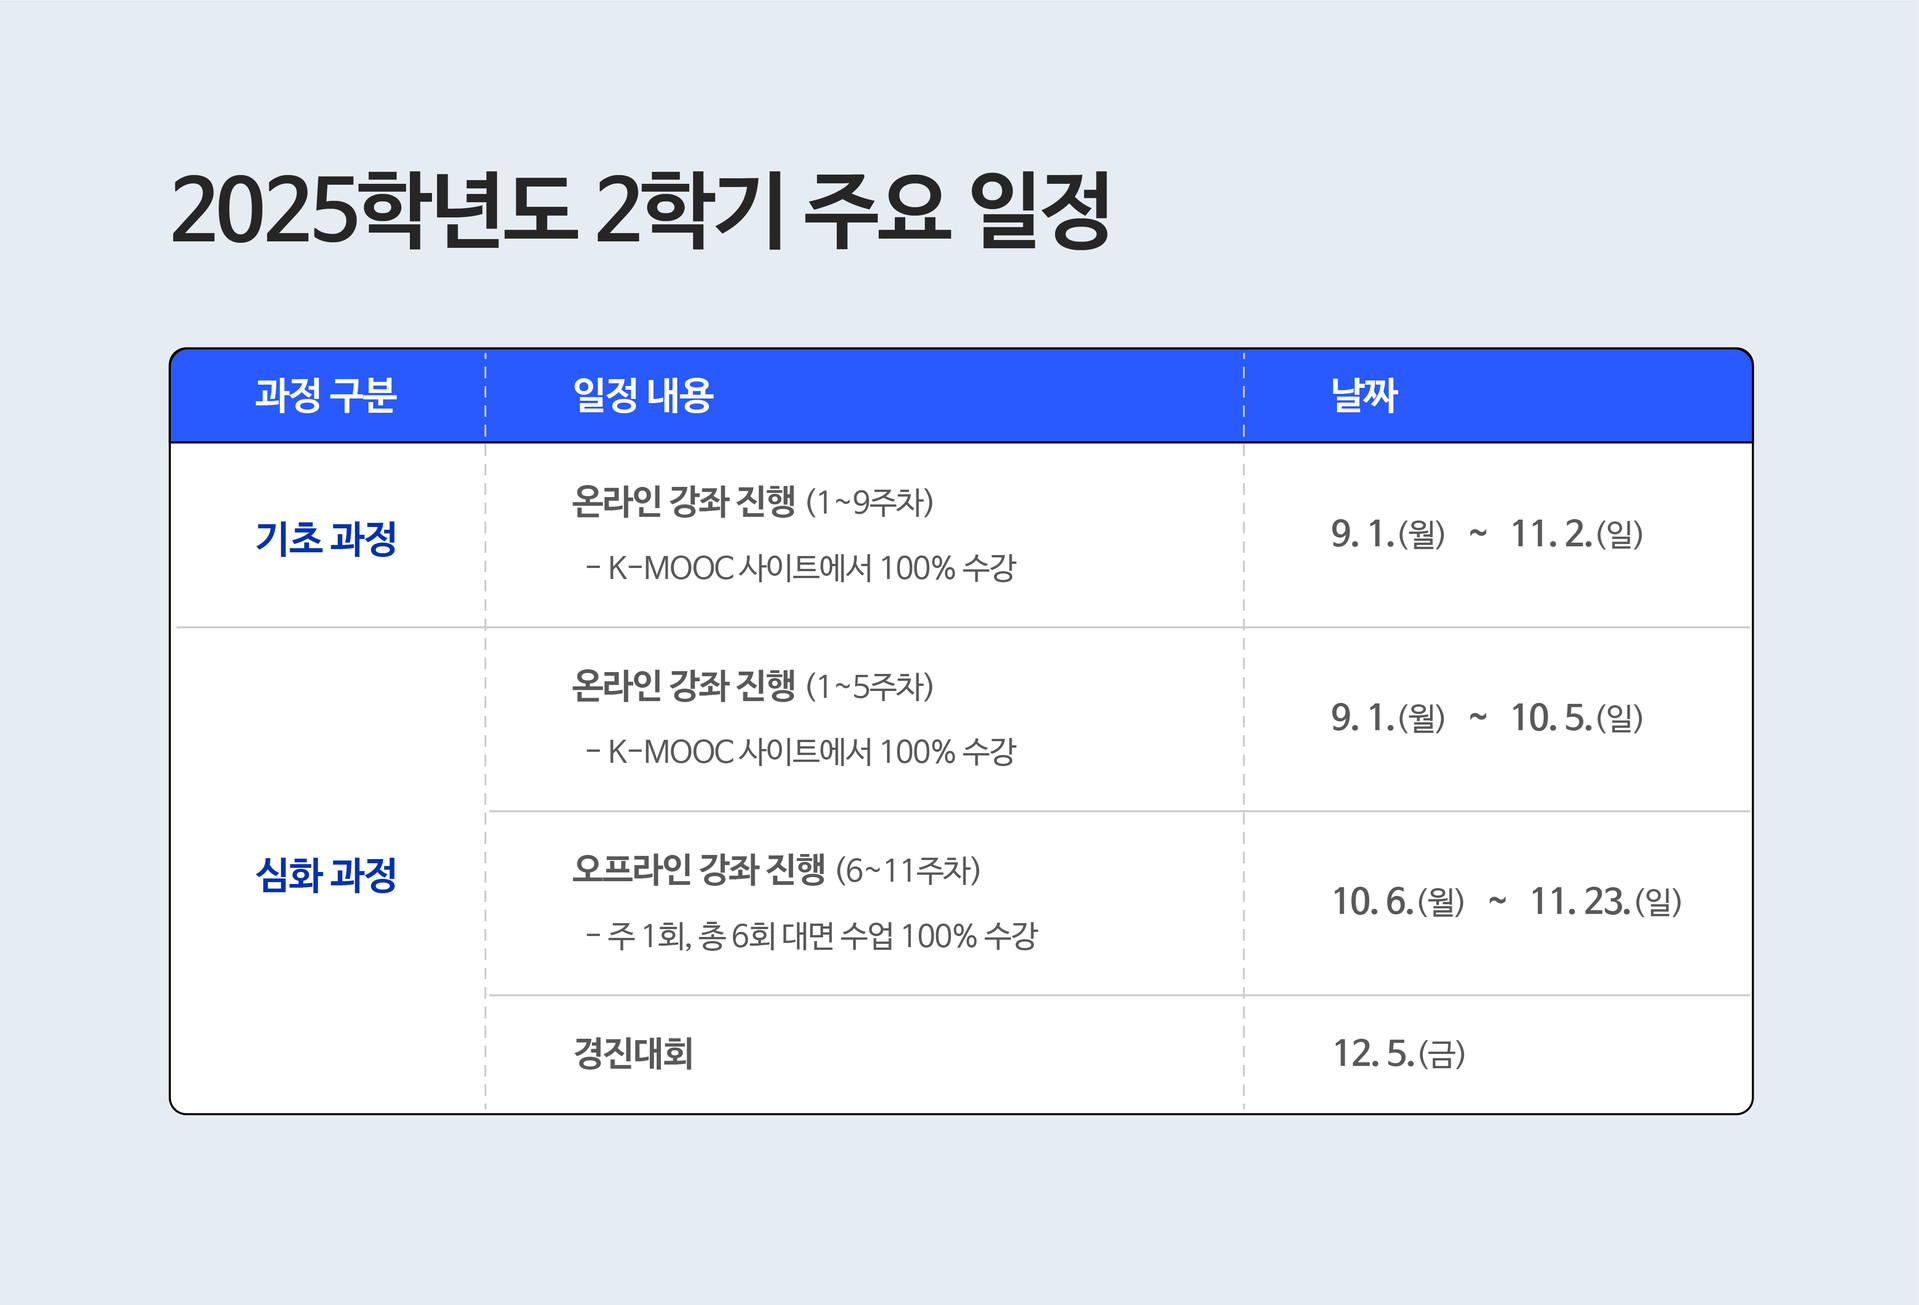This screenshot has height=1305, width=1919.
Task: Select the end date "11. 2.(일)"
Action: coord(1577,534)
